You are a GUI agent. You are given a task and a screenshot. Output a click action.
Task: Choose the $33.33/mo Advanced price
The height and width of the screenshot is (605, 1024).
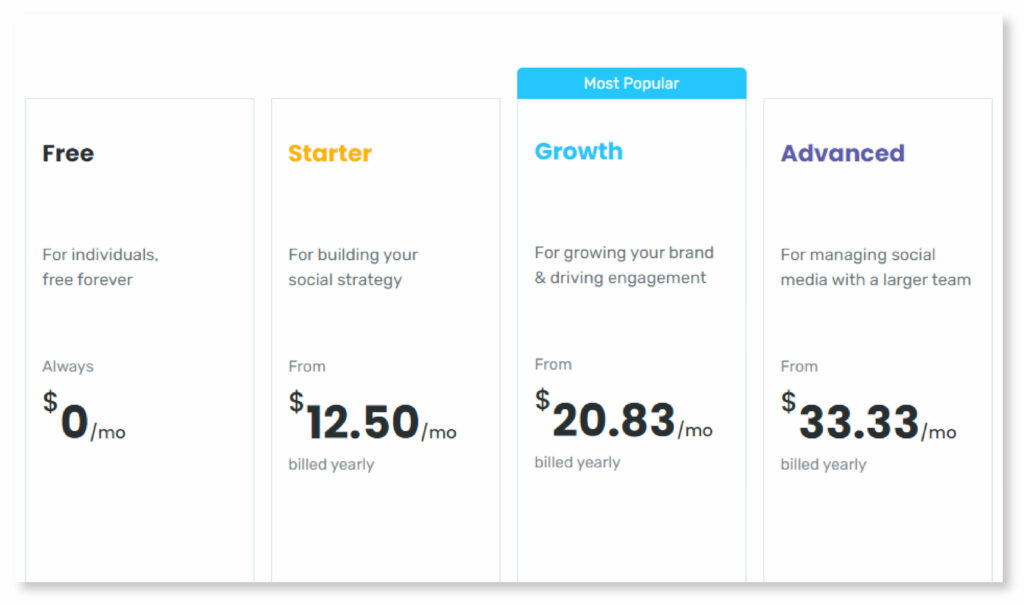click(x=868, y=421)
